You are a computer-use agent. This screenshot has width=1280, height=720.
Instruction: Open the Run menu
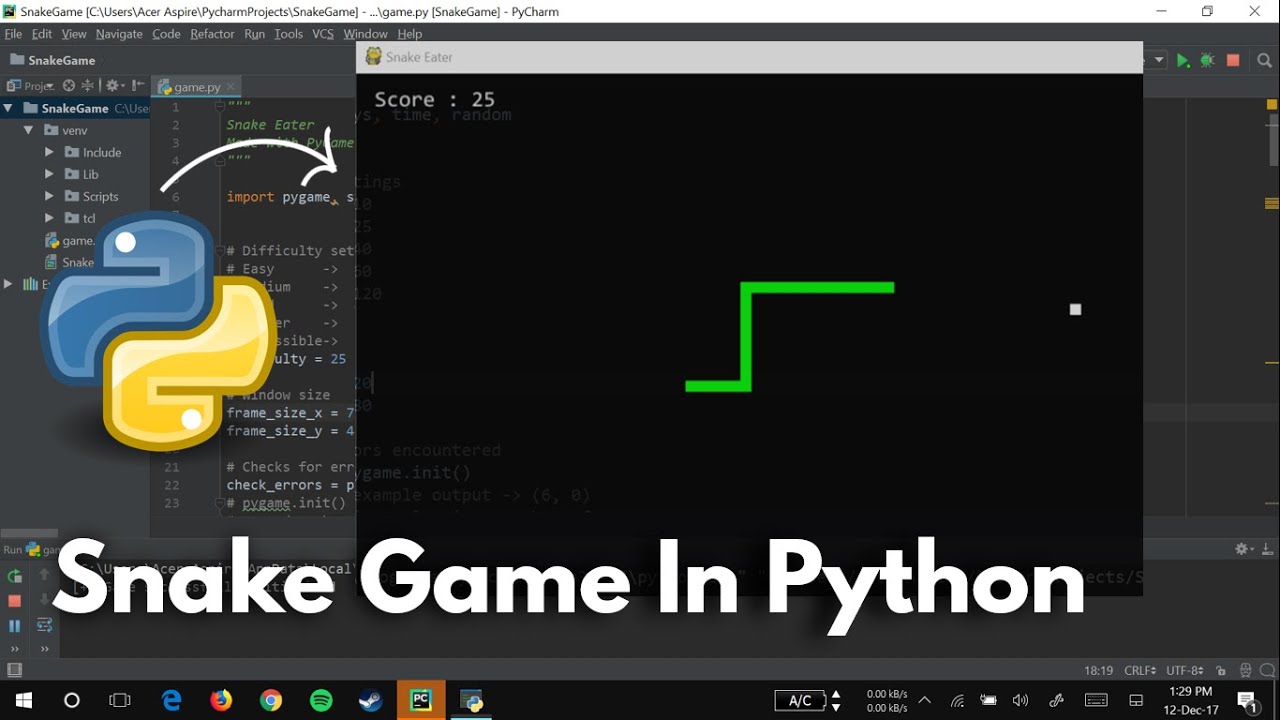[254, 34]
